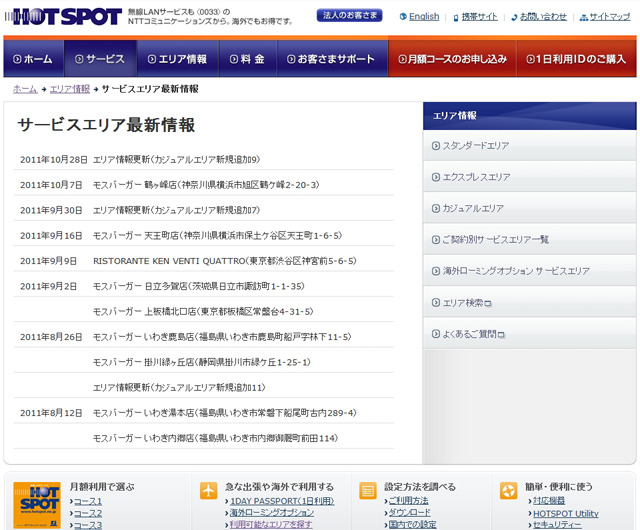Click 月額コースのお申し込み red tab
Viewport: 640px width, 530px height.
tap(452, 59)
